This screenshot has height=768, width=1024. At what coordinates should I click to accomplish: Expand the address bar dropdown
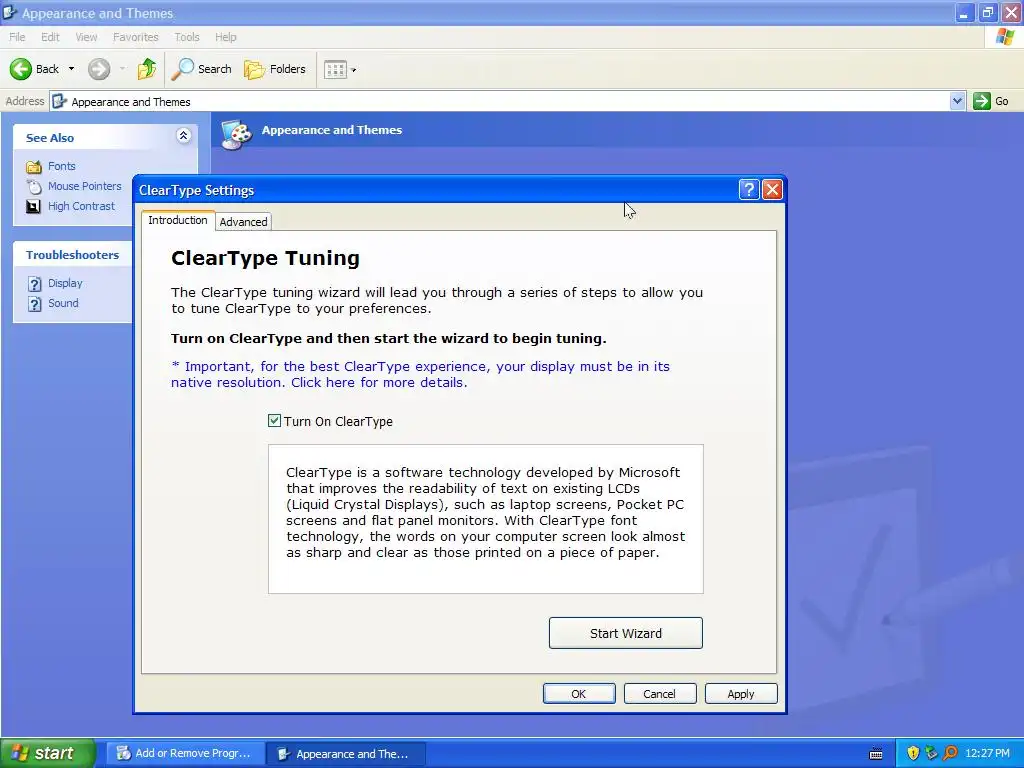(957, 101)
